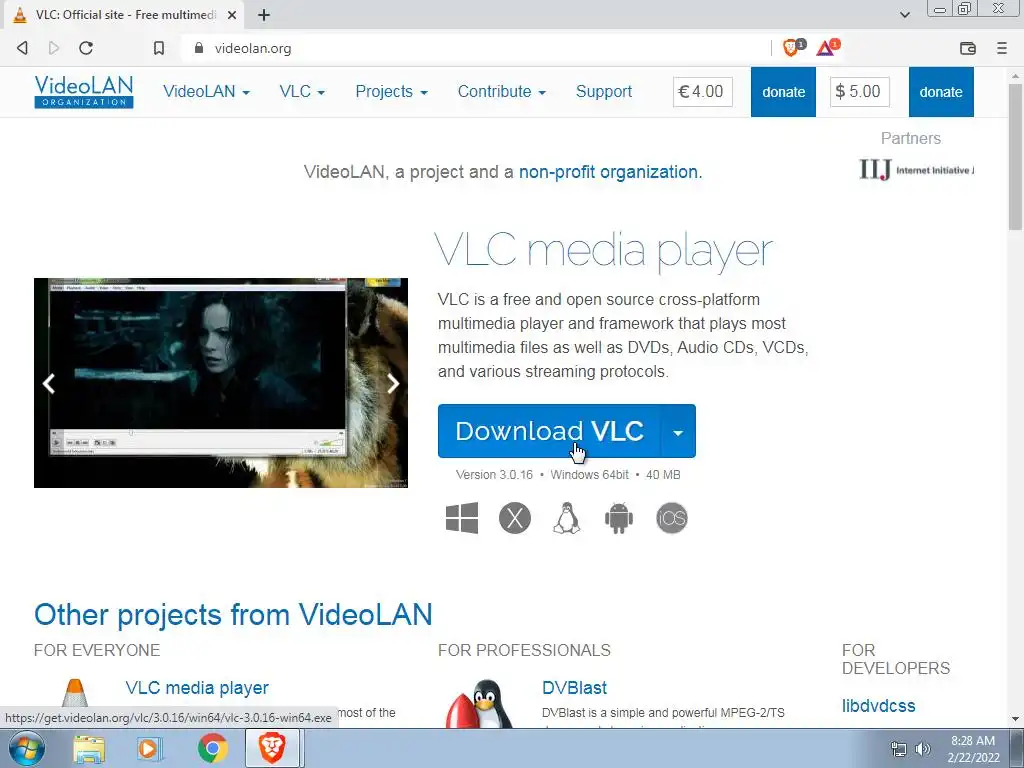
Task: Click donate button next to euro amount
Action: coord(783,92)
